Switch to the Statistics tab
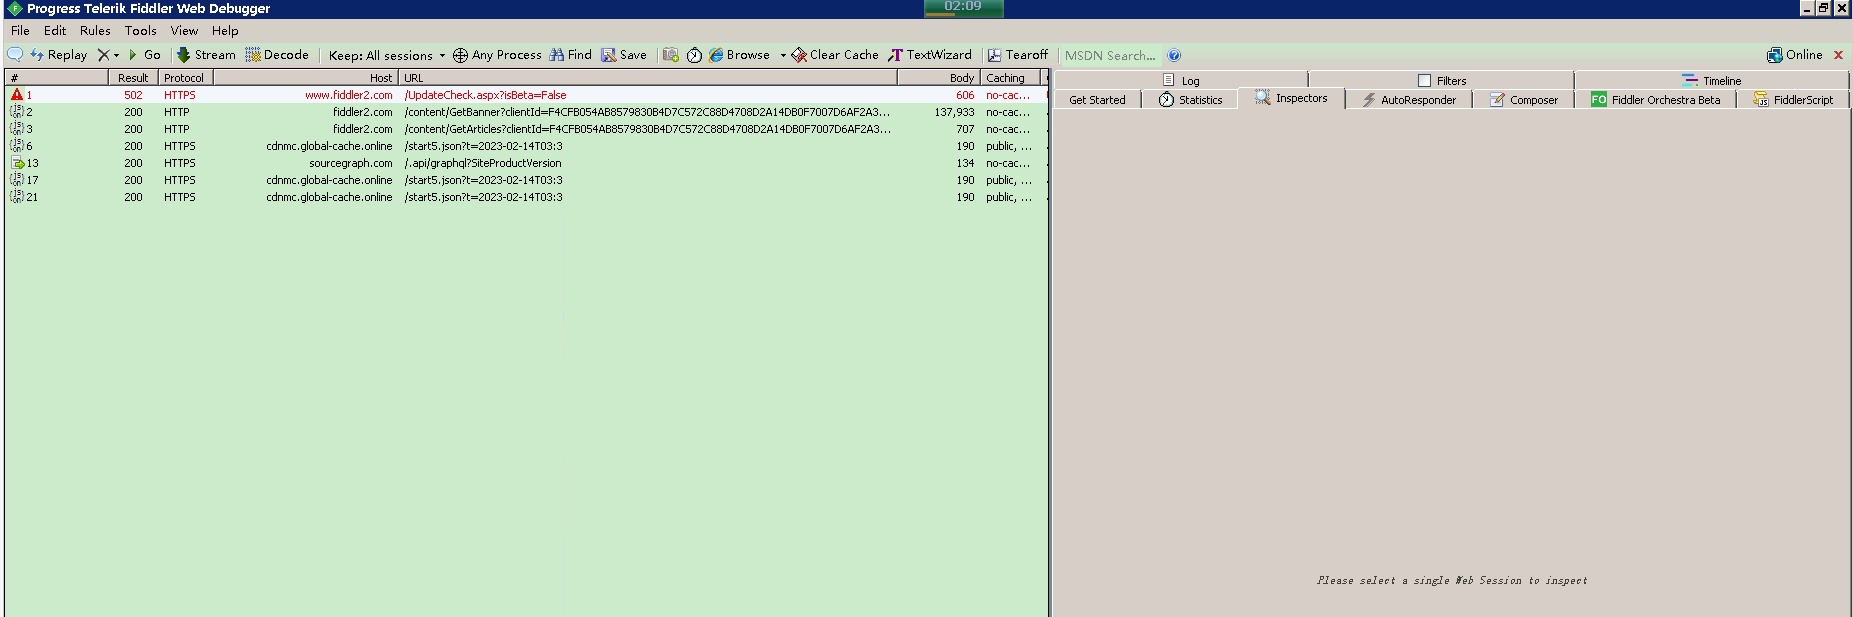 1190,100
